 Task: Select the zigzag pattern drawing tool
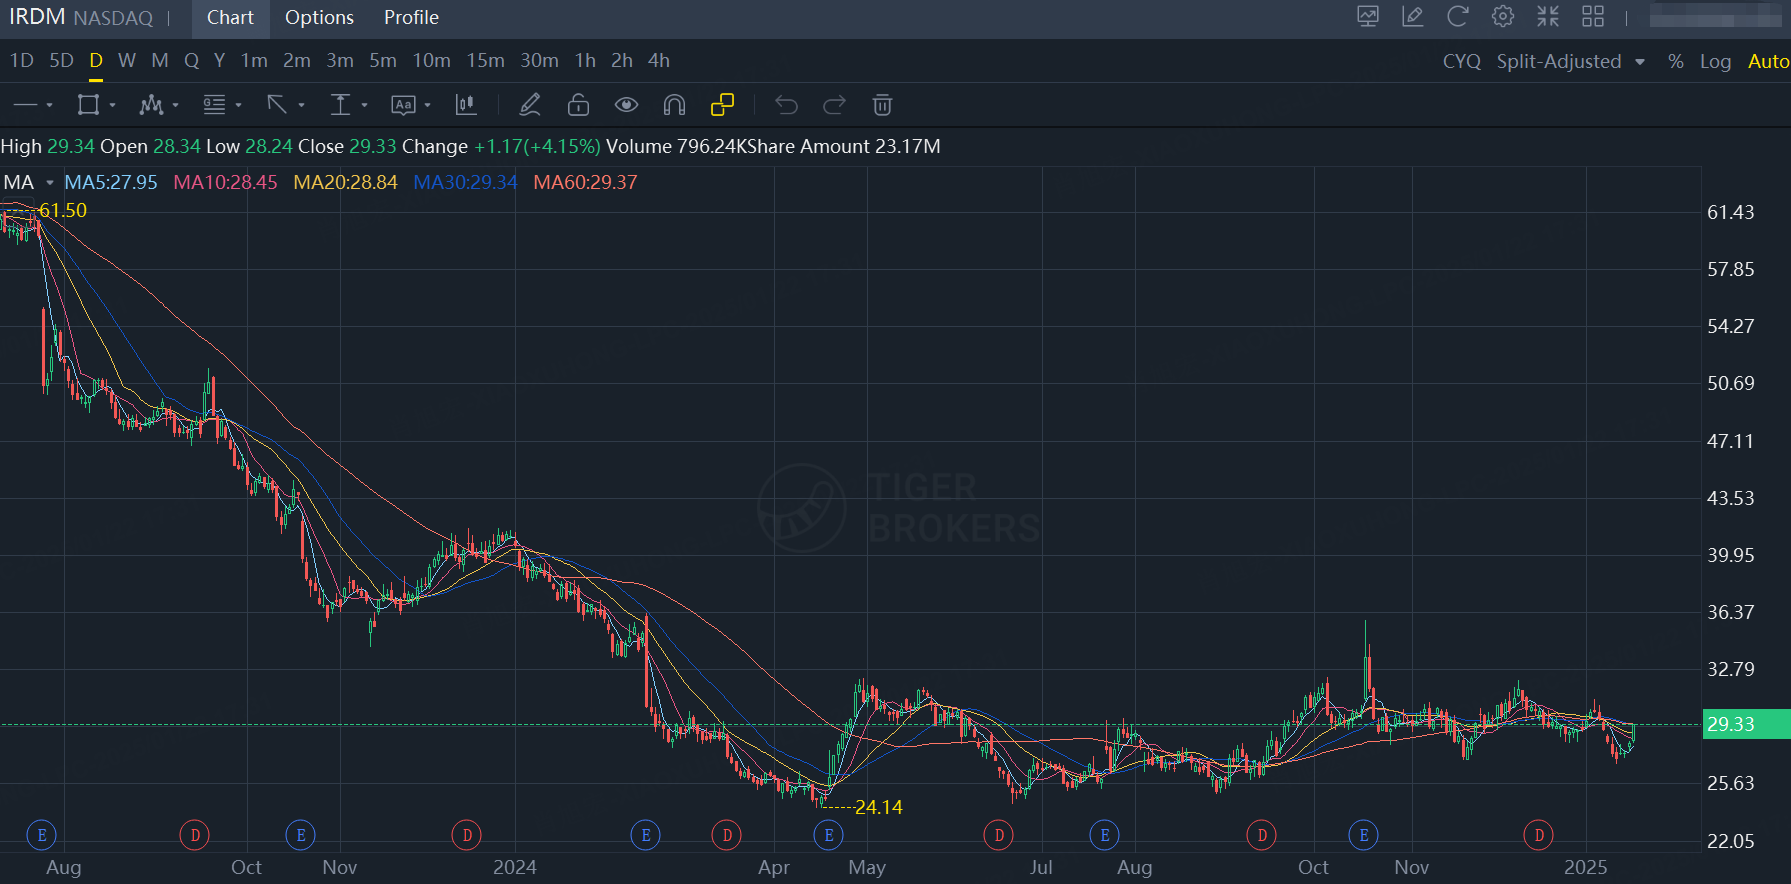[x=151, y=105]
